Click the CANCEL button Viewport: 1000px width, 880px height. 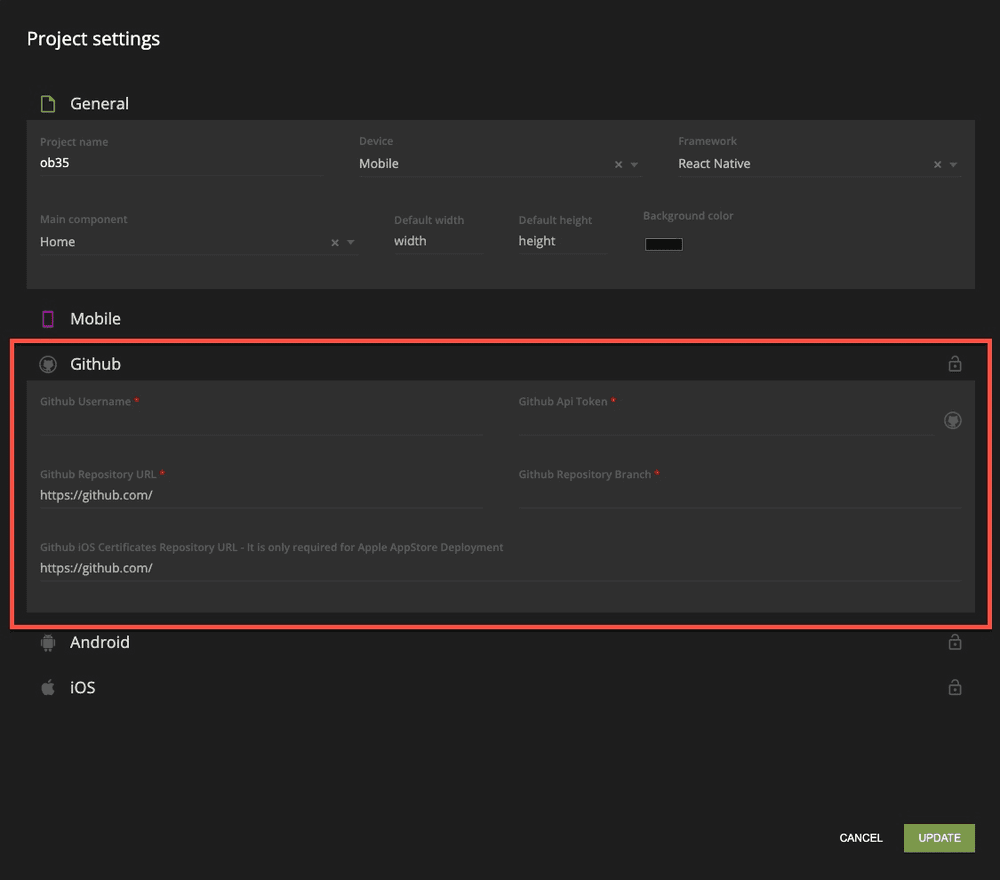pos(860,838)
